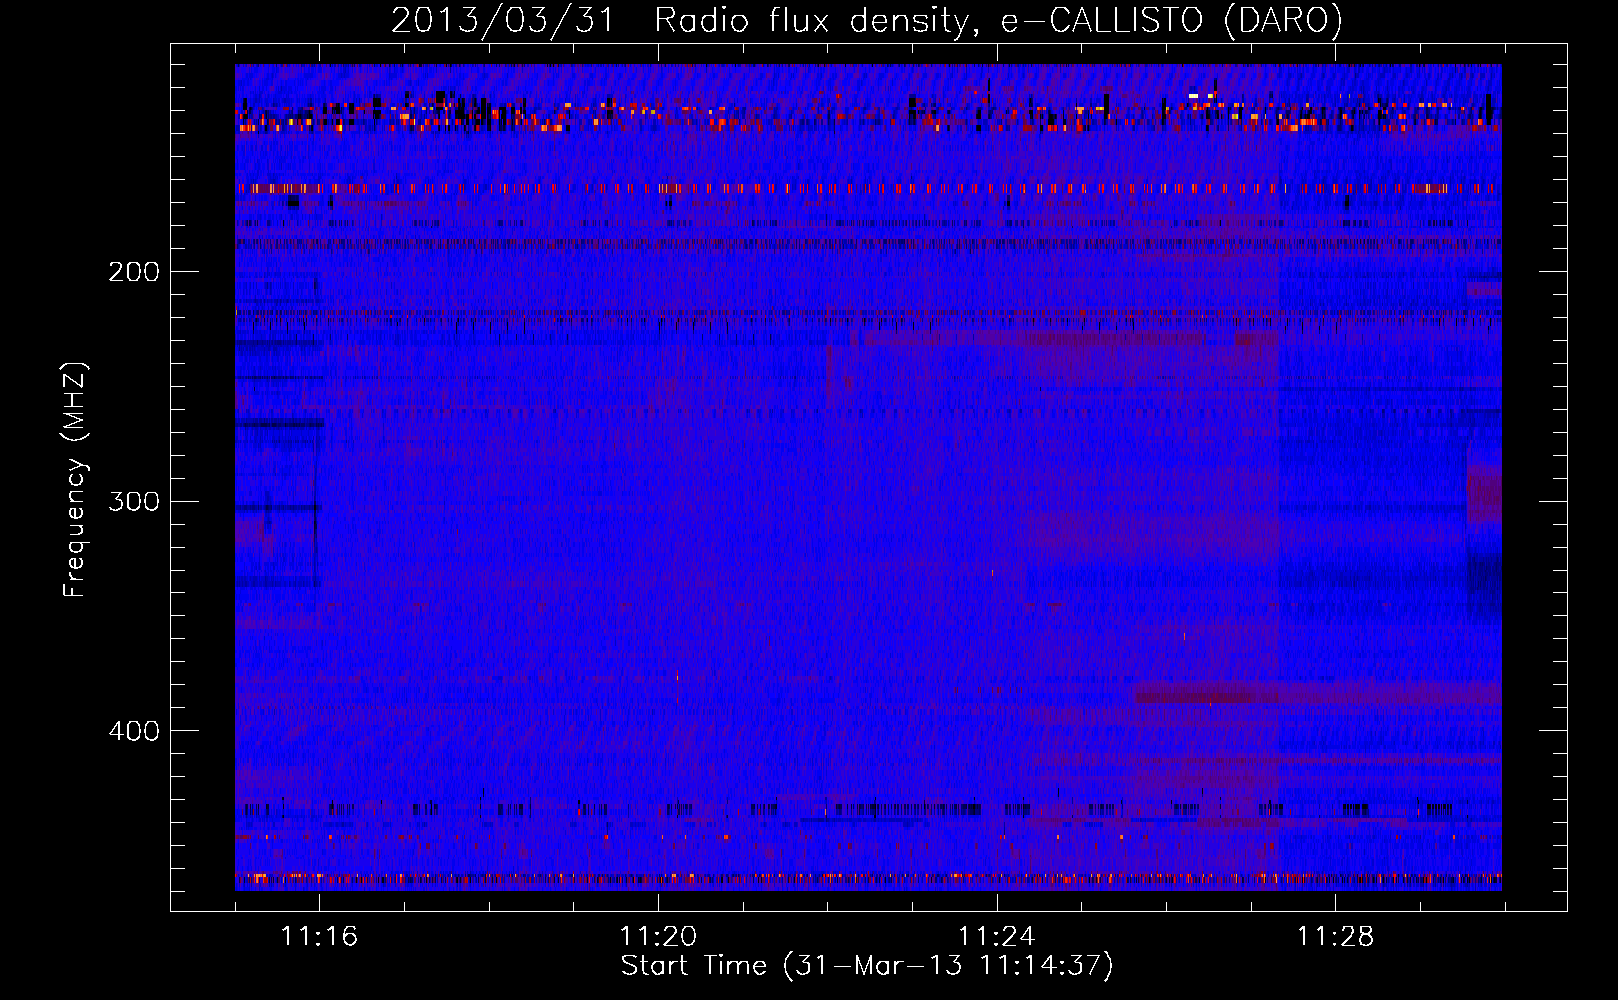Image resolution: width=1618 pixels, height=1000 pixels.
Task: Select the "Frequency (MHZ)" y-axis label
Action: tap(75, 480)
